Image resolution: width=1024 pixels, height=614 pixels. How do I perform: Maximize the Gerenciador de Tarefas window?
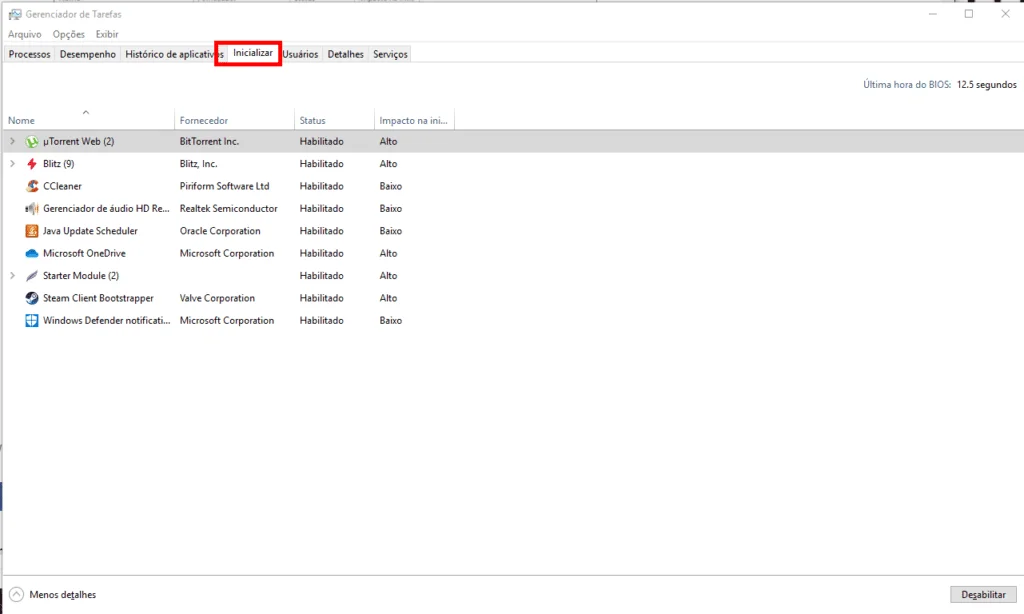point(968,14)
